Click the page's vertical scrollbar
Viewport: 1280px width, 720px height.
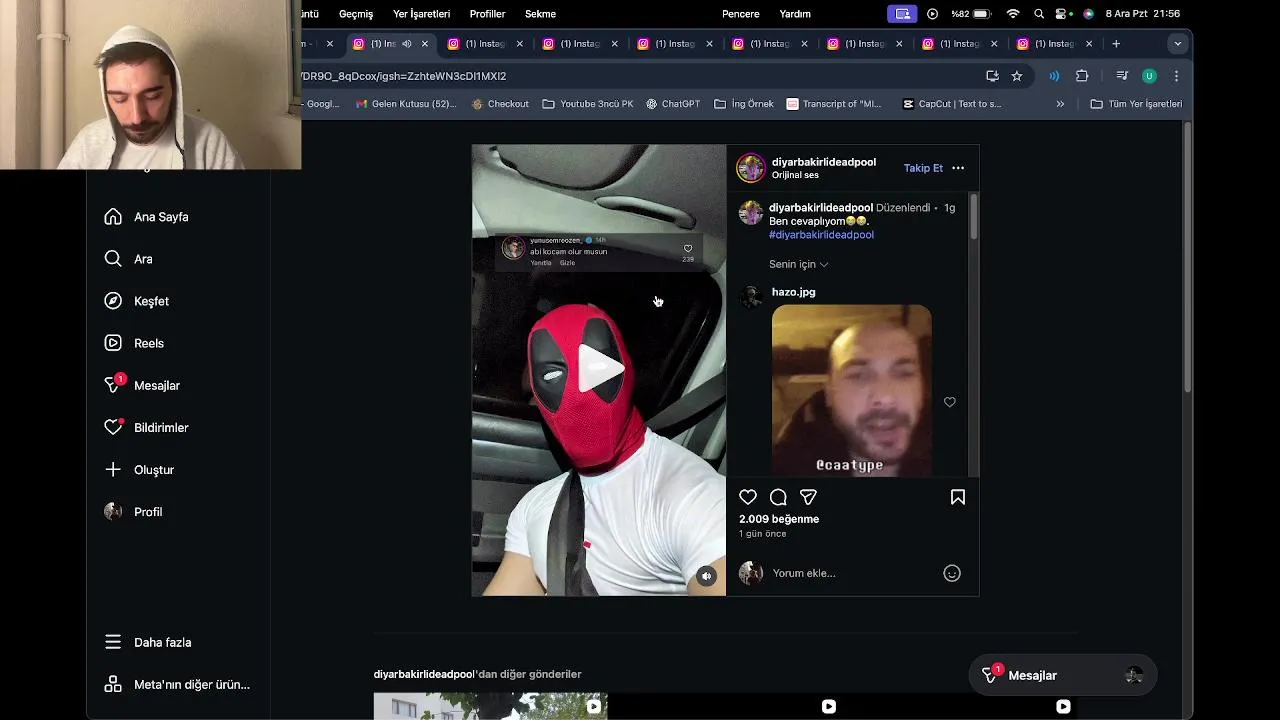pyautogui.click(x=1187, y=257)
